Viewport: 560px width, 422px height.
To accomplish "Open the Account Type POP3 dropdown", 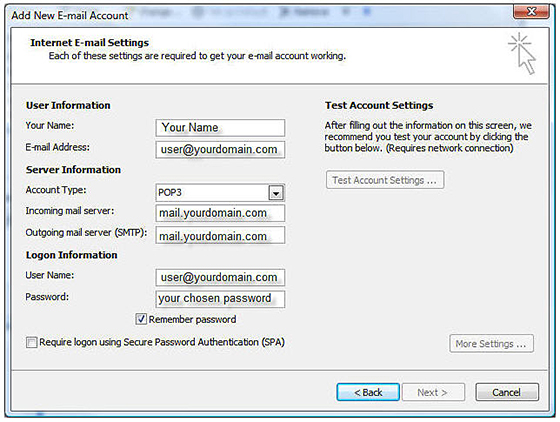I will pos(220,192).
